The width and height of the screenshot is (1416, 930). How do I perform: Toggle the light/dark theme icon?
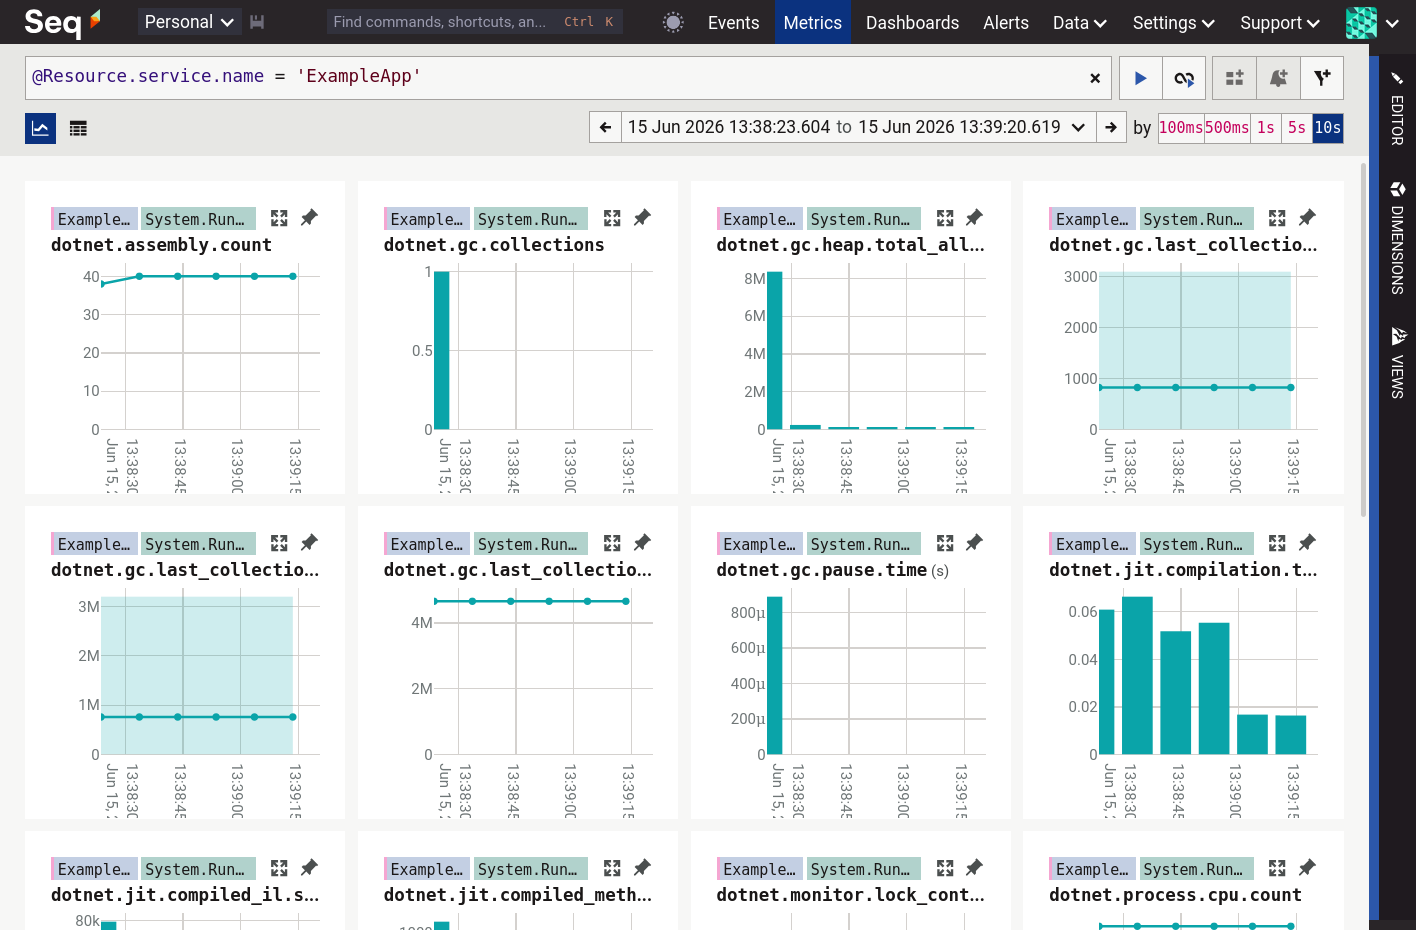(x=673, y=22)
